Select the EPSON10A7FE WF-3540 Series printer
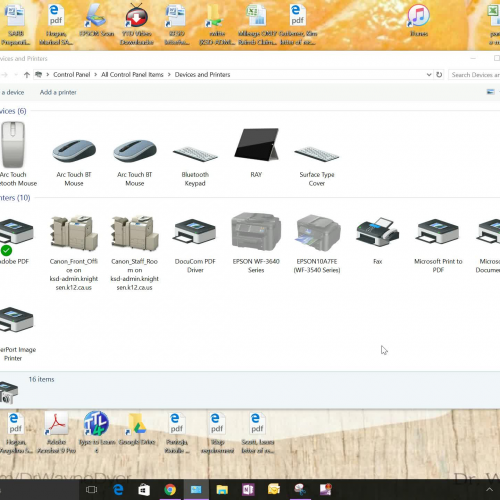 (x=317, y=244)
